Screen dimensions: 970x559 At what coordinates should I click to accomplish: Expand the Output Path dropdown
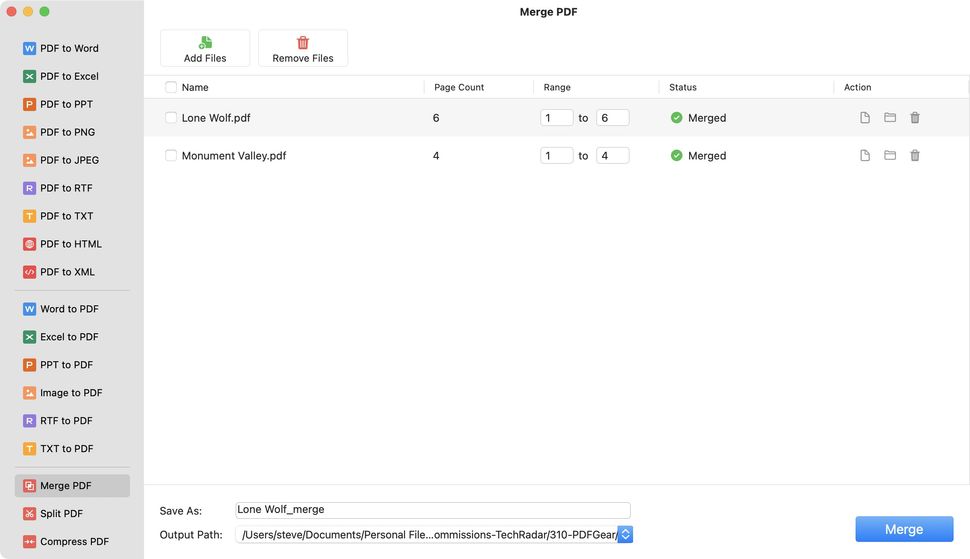click(625, 535)
